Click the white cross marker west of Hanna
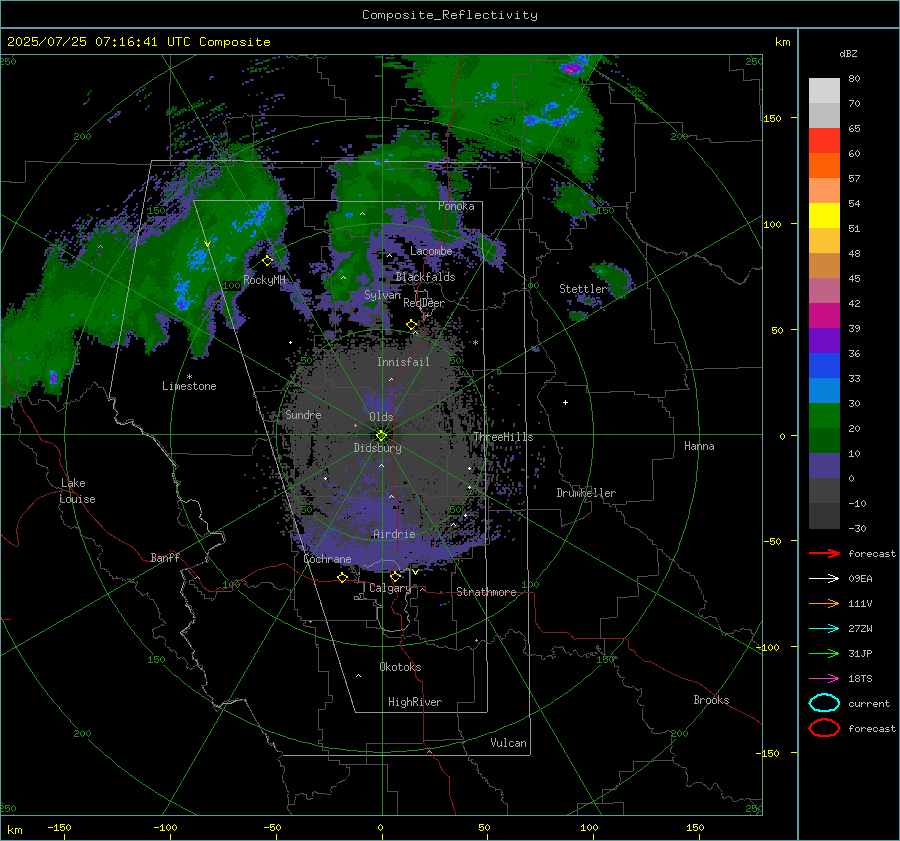Screen dimensions: 900x841 [x=565, y=402]
